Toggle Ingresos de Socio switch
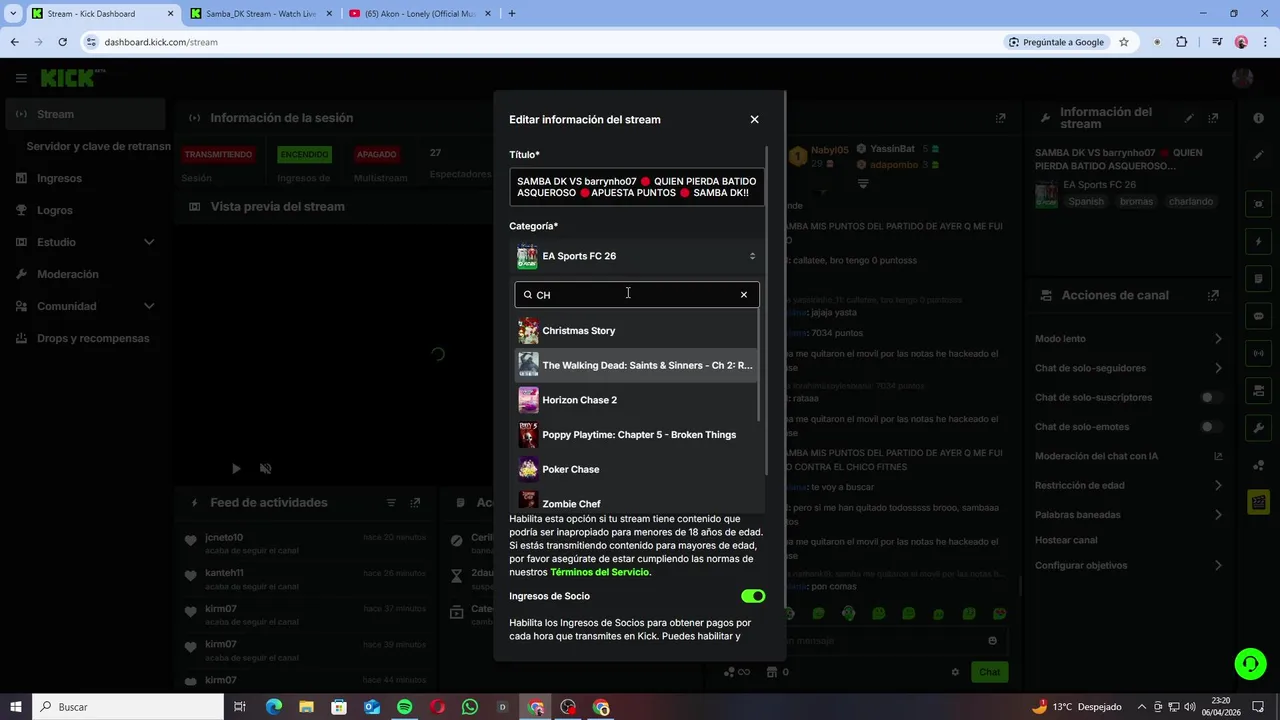The image size is (1280, 720). (753, 596)
